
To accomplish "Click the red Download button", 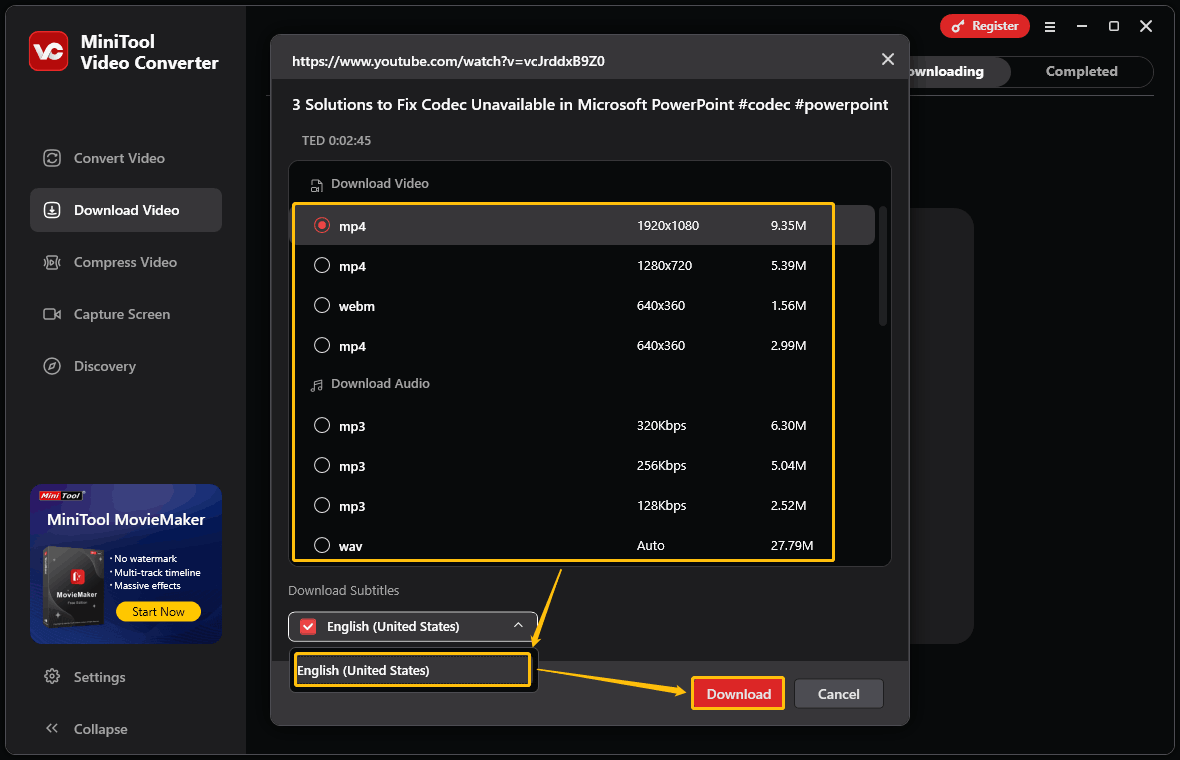I will (x=738, y=694).
